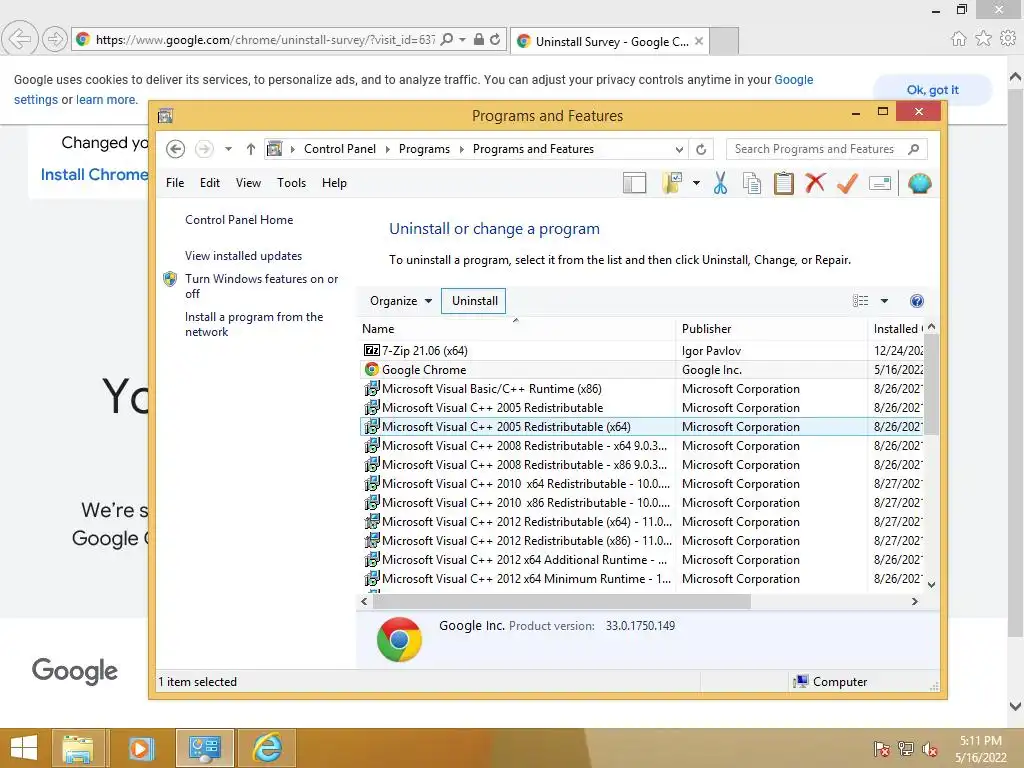Click the Uninstall button
The image size is (1024, 768).
click(x=474, y=301)
